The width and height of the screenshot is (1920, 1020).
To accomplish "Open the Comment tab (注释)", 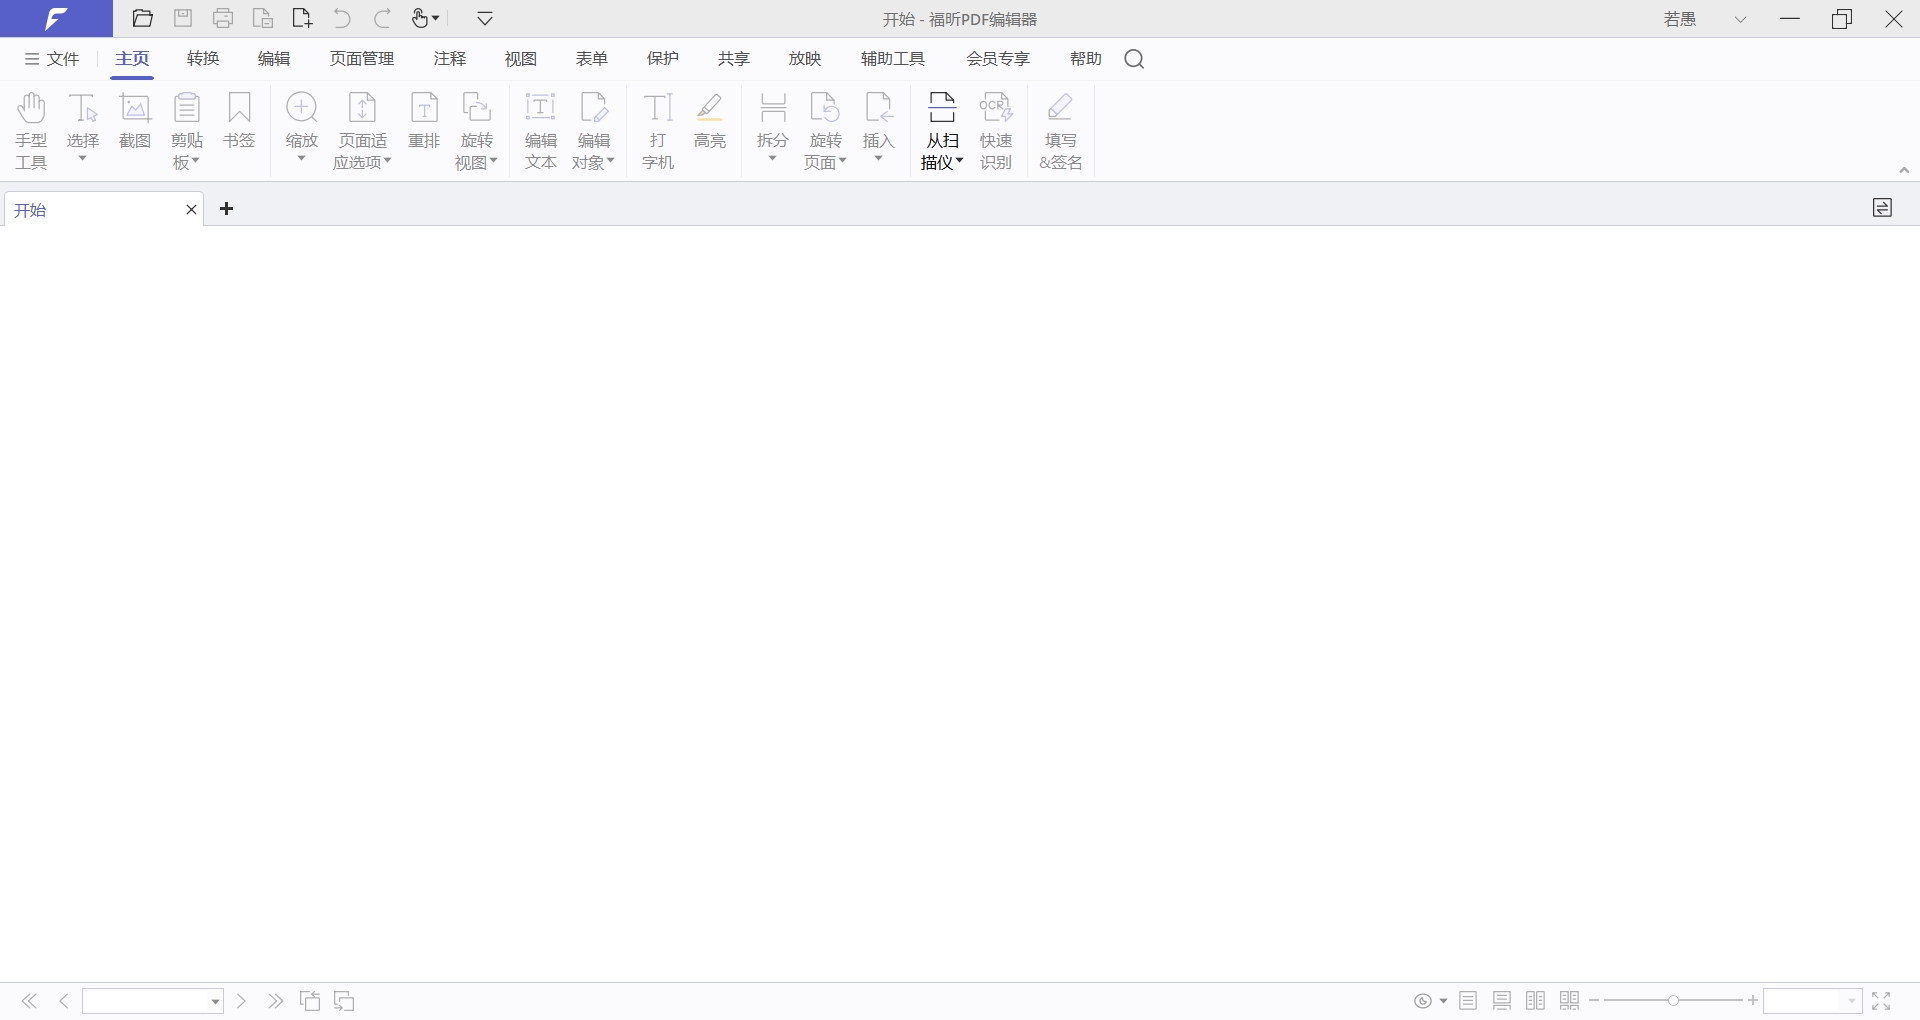I will pos(450,59).
